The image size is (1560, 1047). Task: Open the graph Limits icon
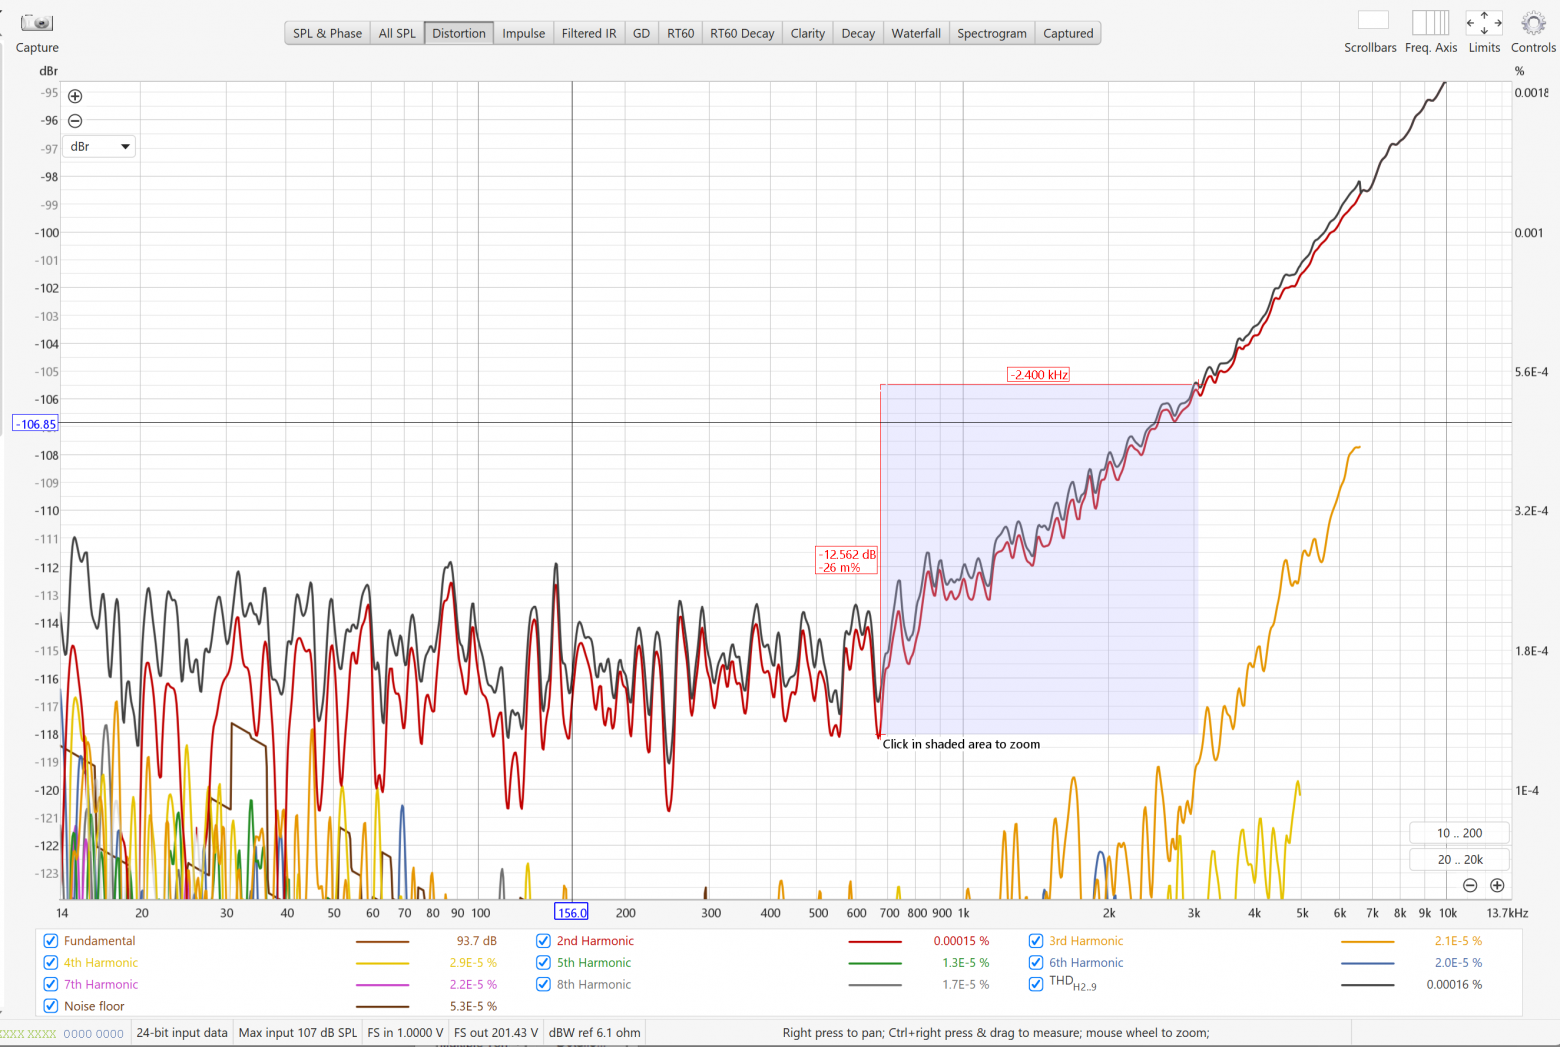(x=1484, y=22)
